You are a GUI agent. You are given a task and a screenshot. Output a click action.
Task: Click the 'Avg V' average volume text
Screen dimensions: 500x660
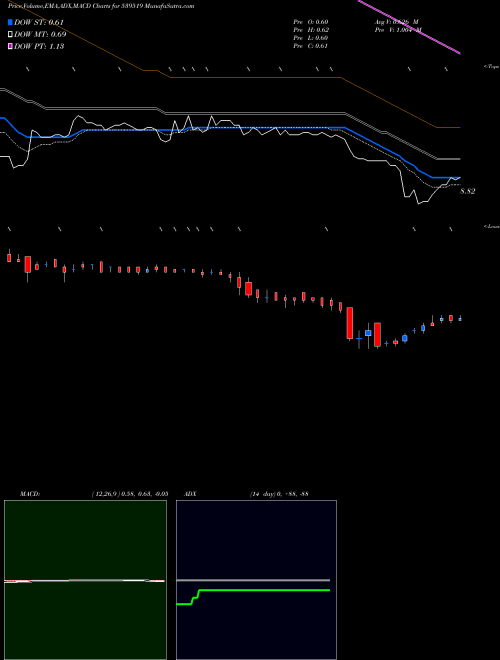tap(396, 22)
